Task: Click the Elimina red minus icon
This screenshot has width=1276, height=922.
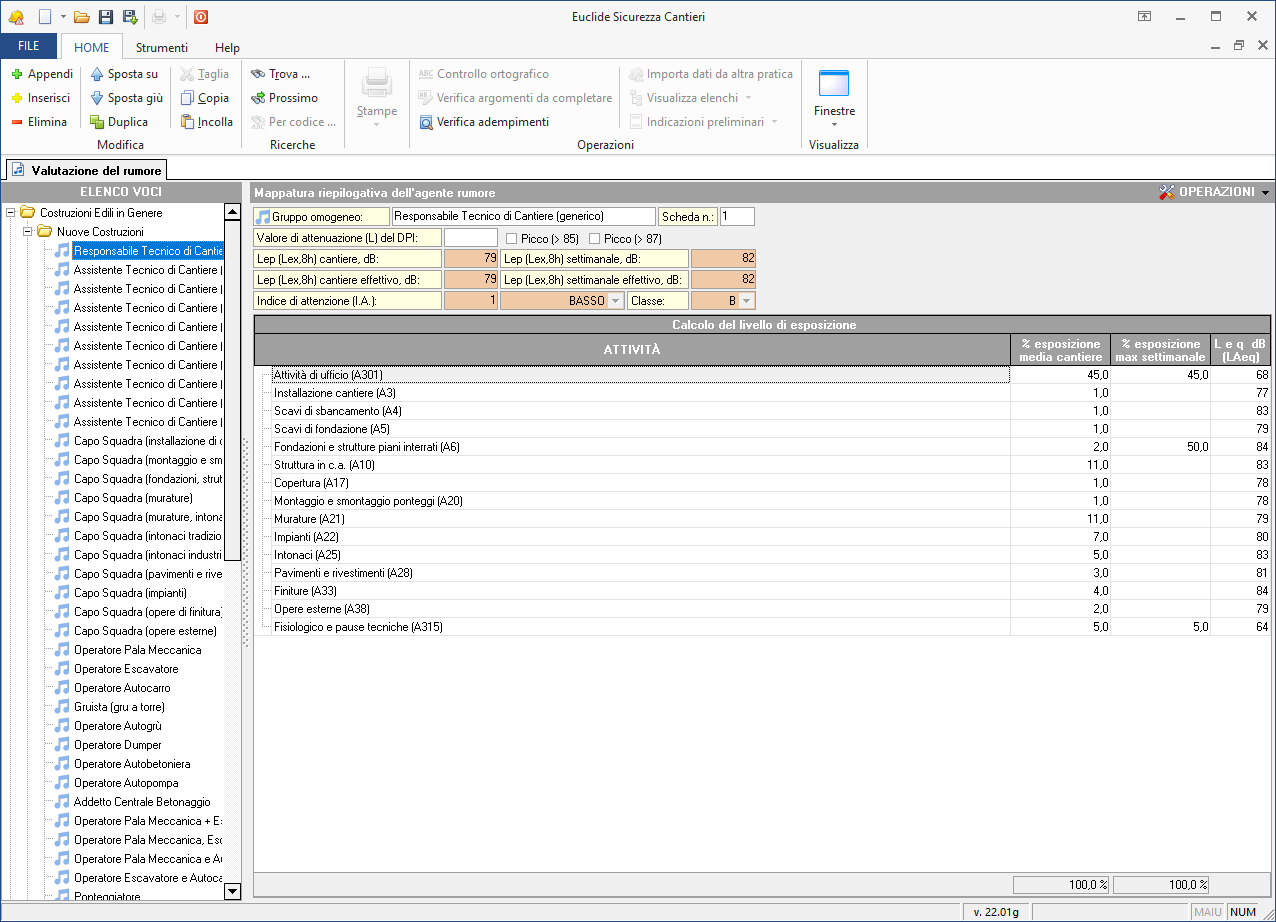Action: click(x=17, y=122)
